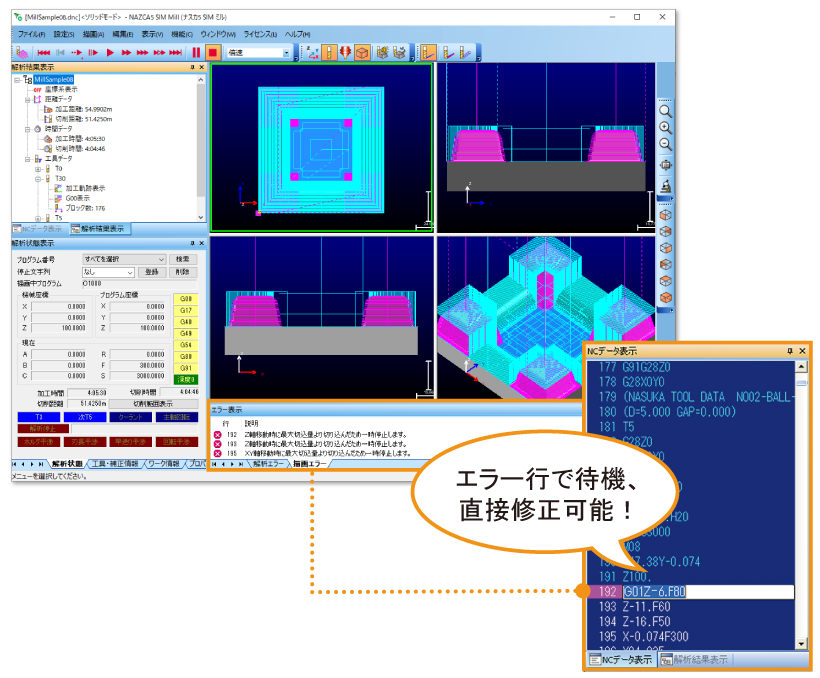The height and width of the screenshot is (678, 820).
Task: Click the bottom orange cube view icon
Action: [x=665, y=298]
